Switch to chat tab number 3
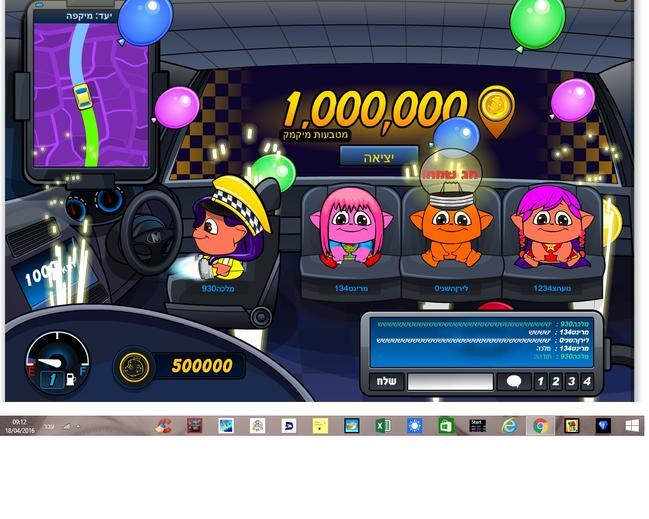The width and height of the screenshot is (649, 519). point(571,382)
